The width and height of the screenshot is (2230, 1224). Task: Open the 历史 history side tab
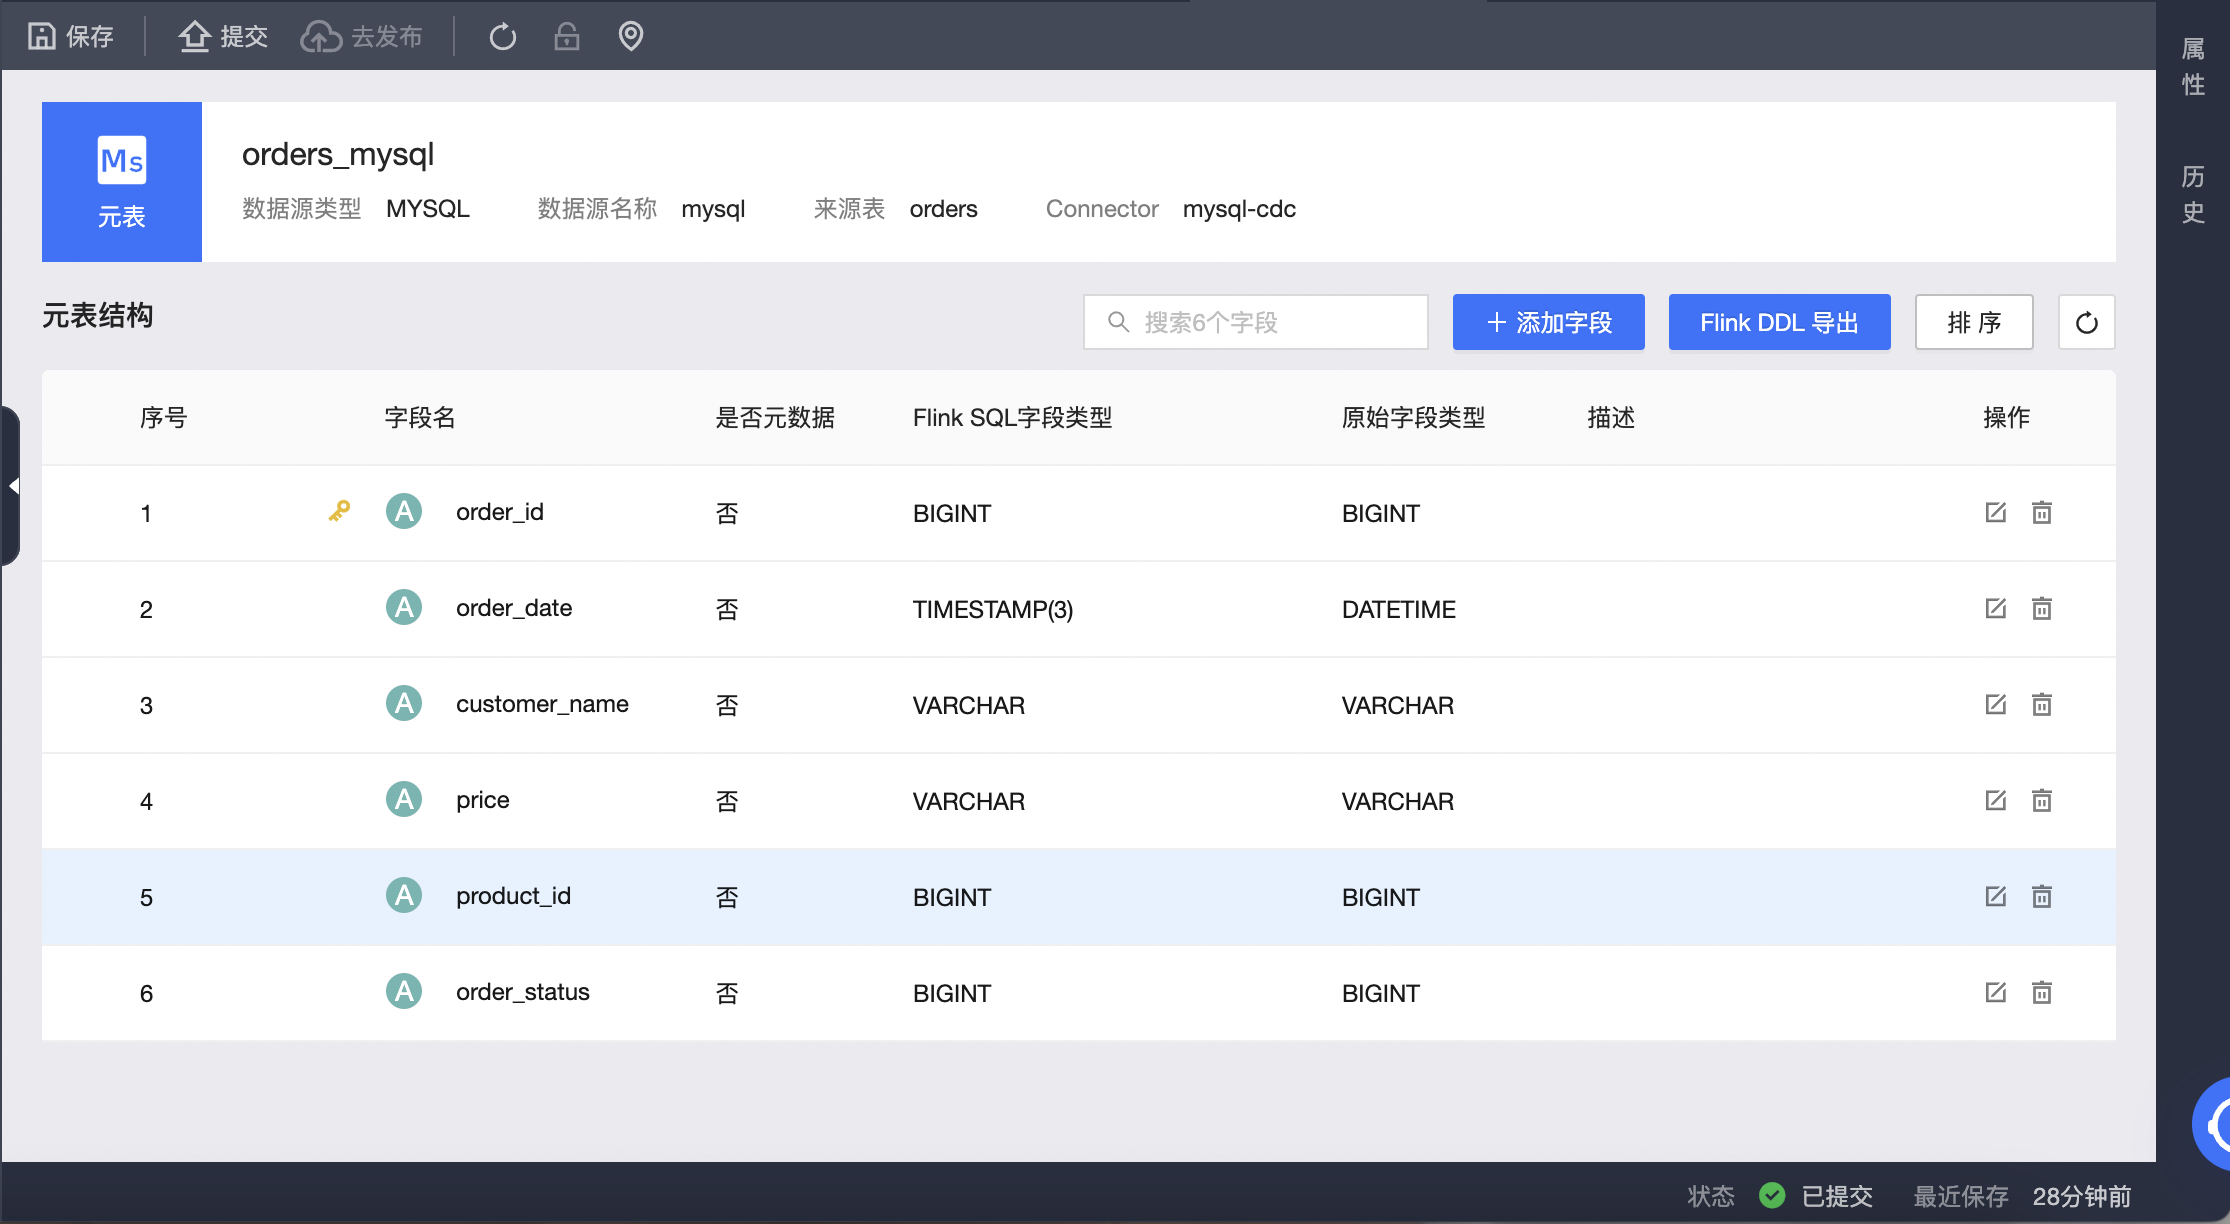point(2193,195)
